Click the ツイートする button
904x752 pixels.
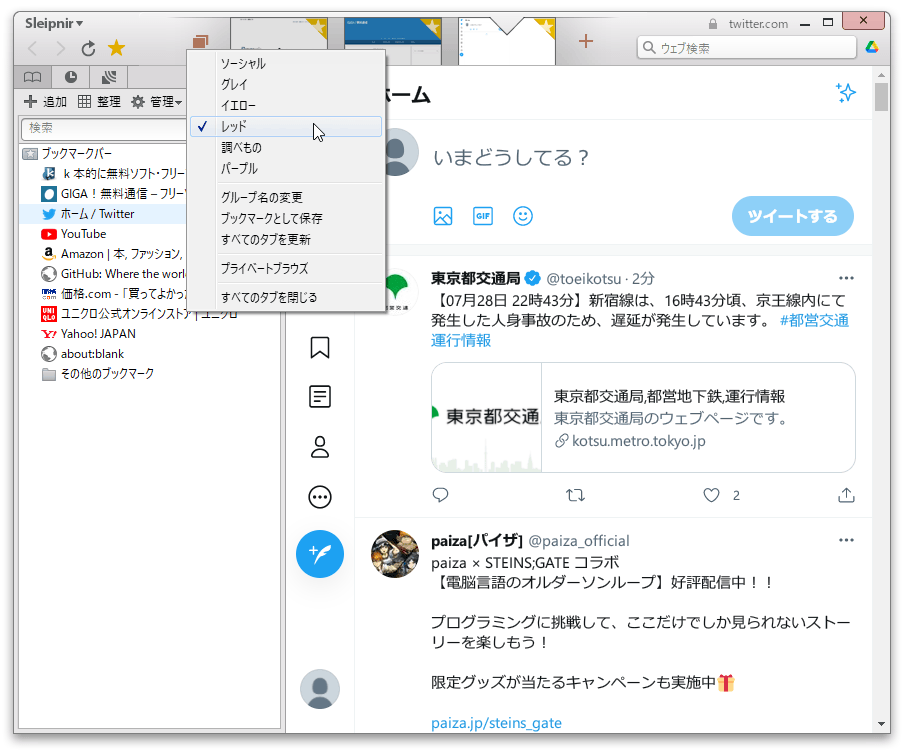tap(793, 216)
